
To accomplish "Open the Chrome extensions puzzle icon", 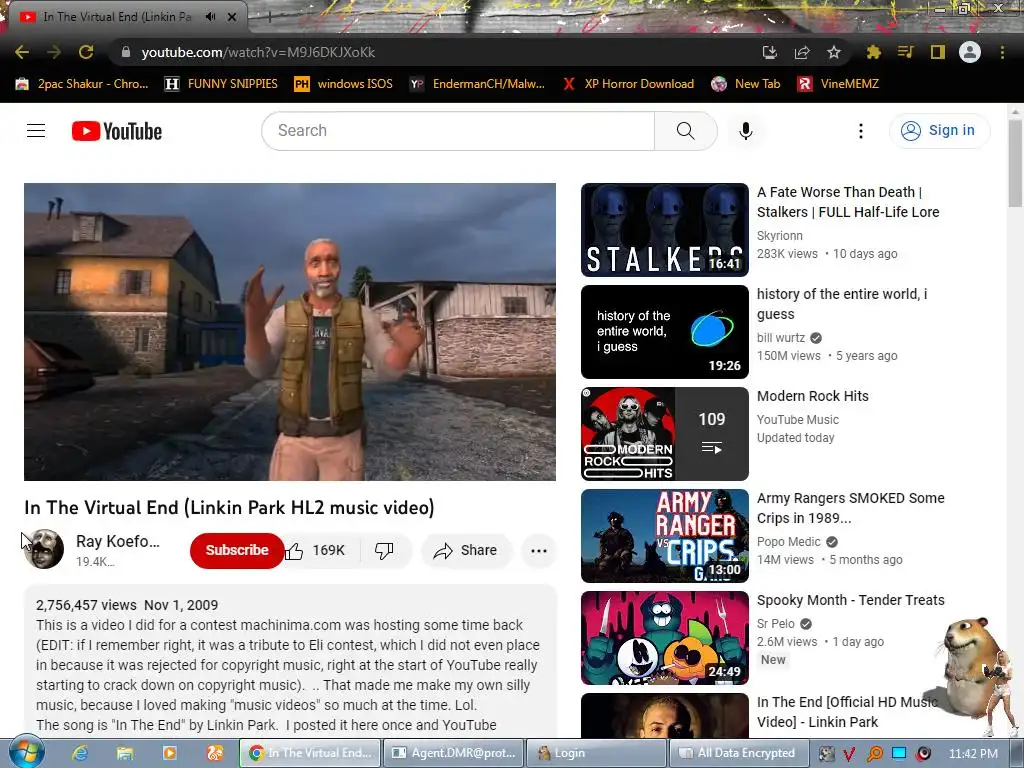I will (873, 52).
